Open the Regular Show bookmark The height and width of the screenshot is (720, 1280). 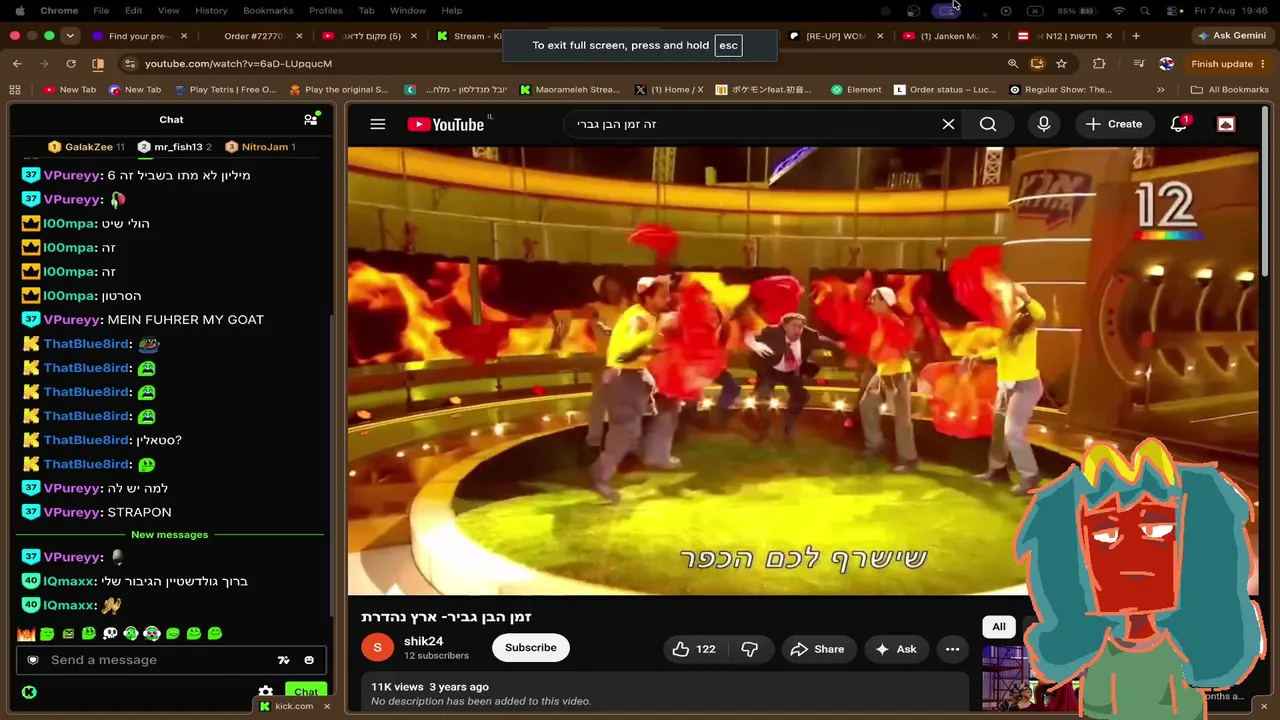coord(1061,90)
